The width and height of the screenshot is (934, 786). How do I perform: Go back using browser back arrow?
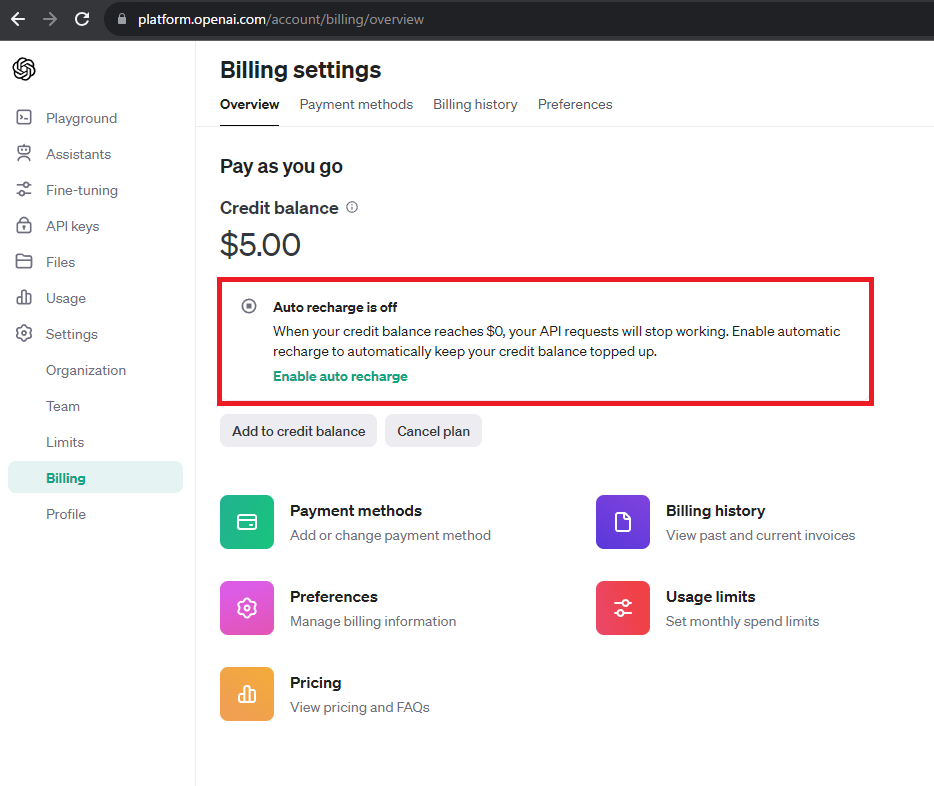pos(18,19)
